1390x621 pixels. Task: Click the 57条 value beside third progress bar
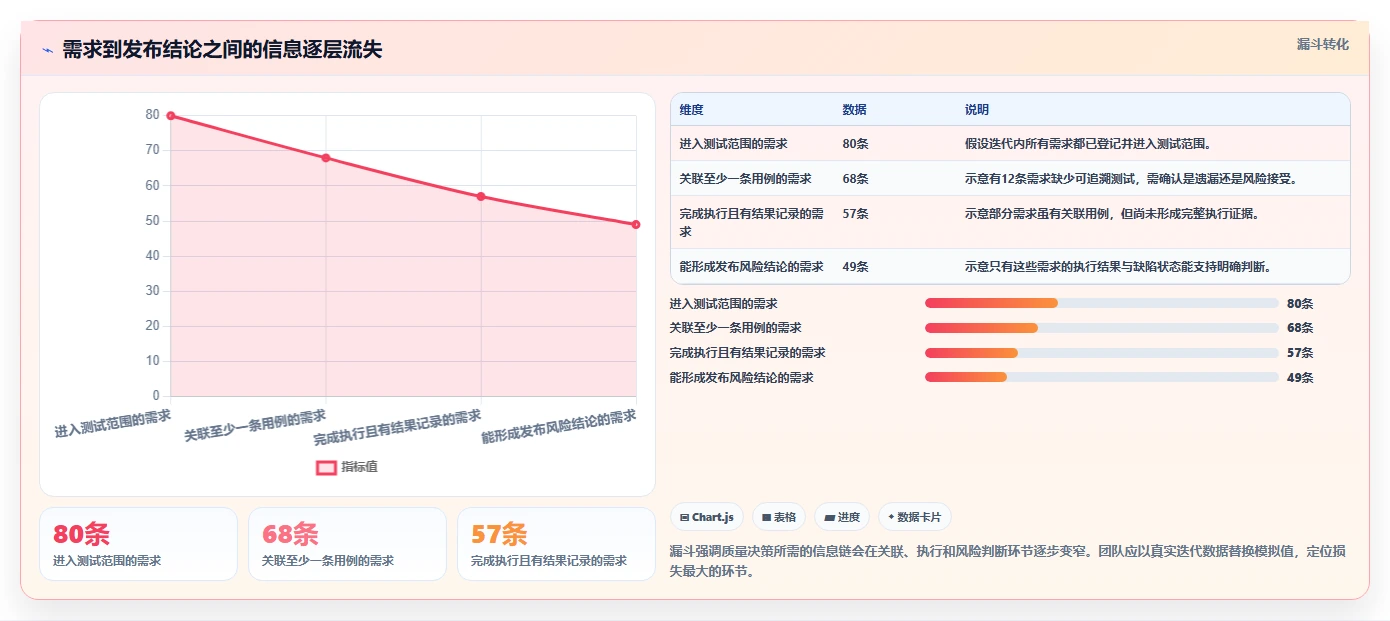tap(1300, 353)
